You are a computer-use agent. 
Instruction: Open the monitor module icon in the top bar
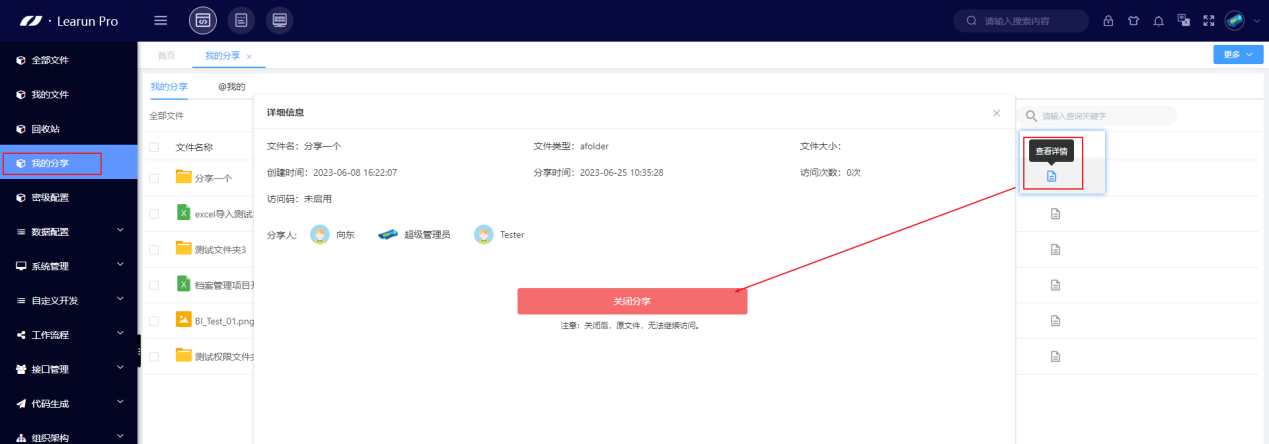(x=280, y=20)
